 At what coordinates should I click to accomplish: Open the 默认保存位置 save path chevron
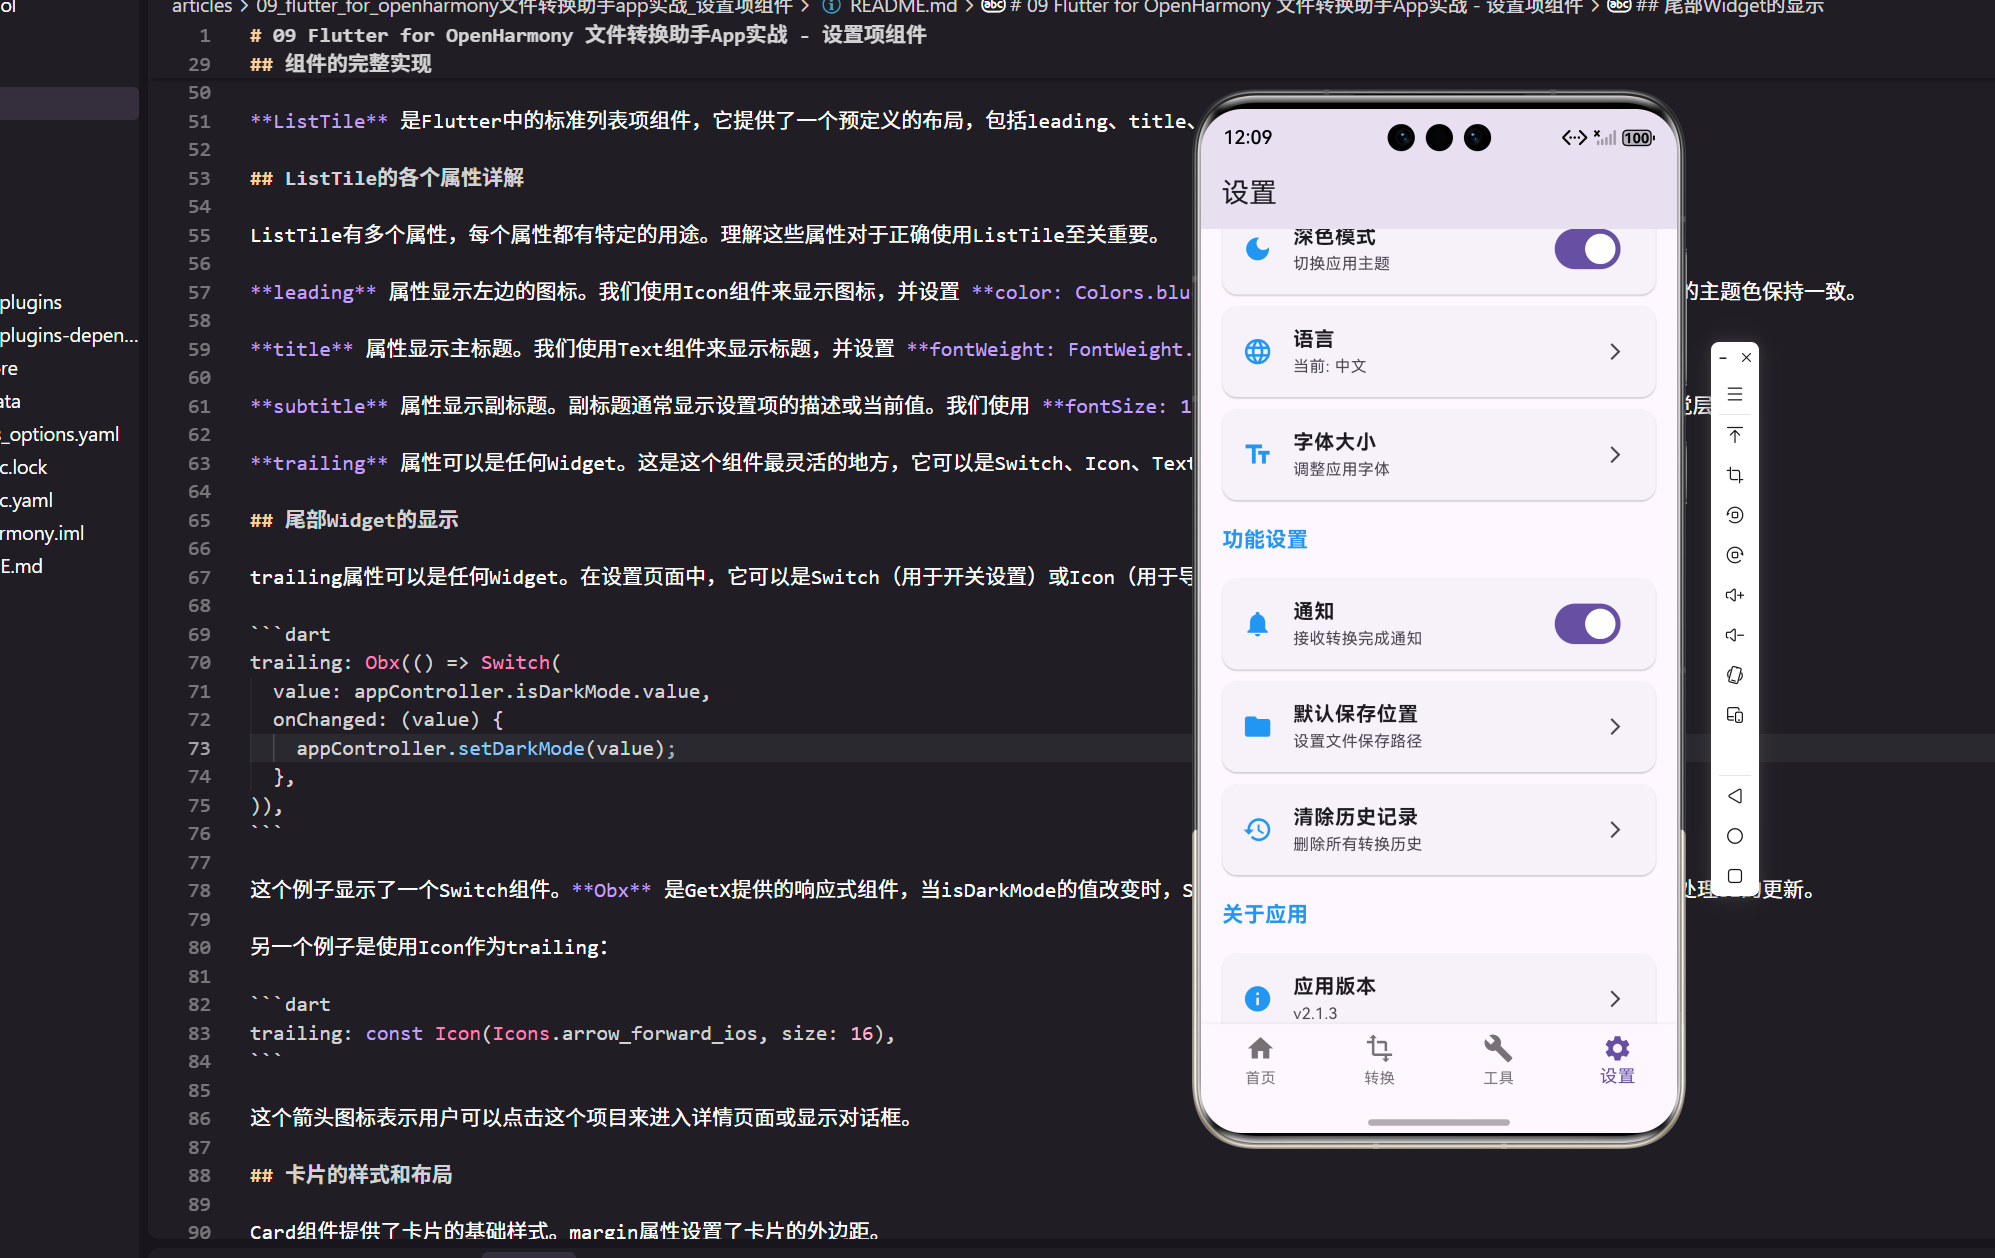tap(1614, 727)
